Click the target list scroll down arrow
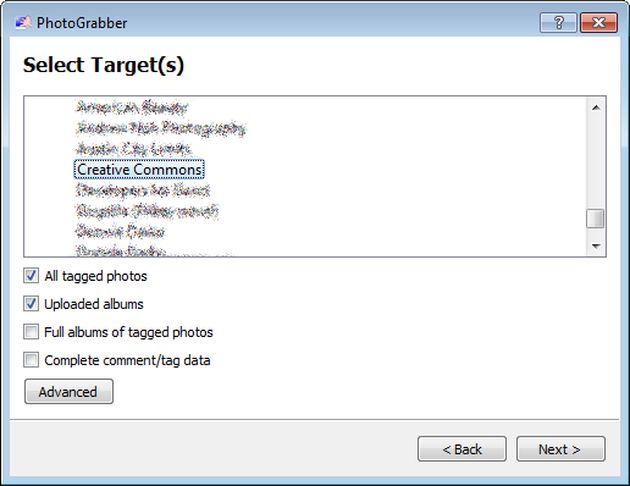630x486 pixels. coord(596,245)
